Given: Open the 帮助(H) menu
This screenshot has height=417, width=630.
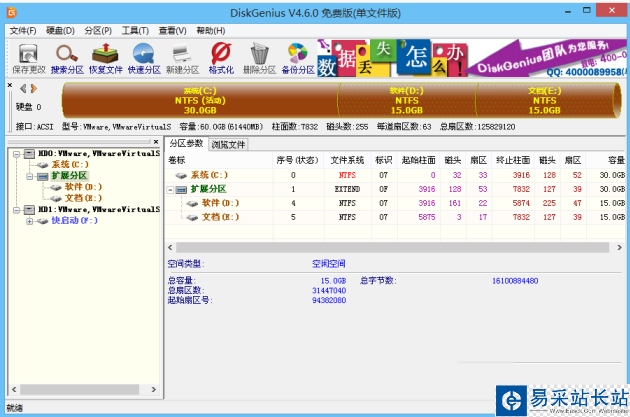Looking at the screenshot, I should [x=211, y=31].
